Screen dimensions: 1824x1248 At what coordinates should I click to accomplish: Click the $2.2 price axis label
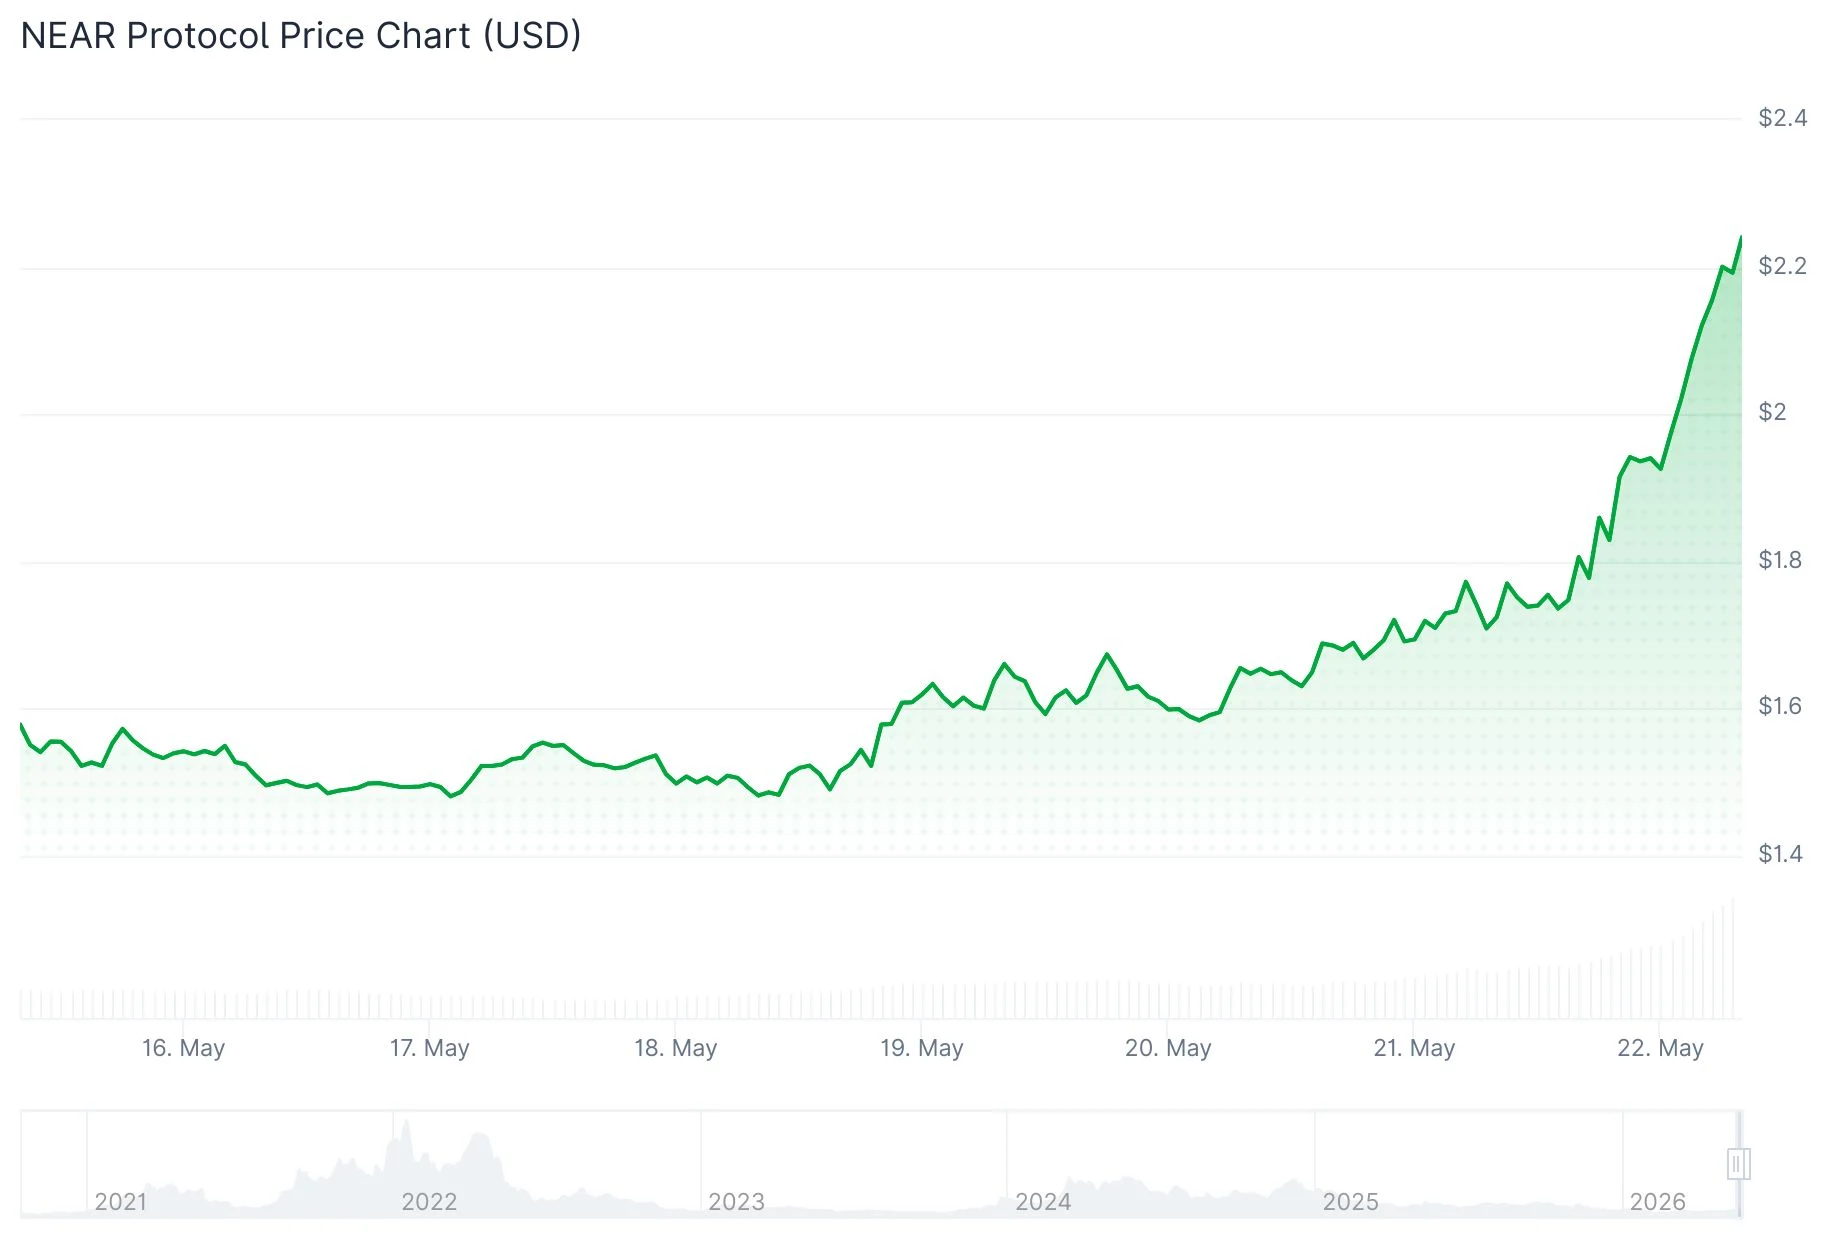[x=1782, y=266]
